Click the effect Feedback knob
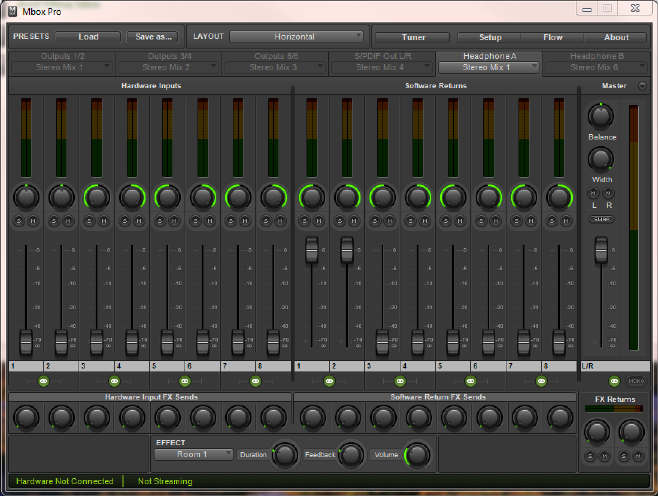The height and width of the screenshot is (496, 658). pos(351,454)
